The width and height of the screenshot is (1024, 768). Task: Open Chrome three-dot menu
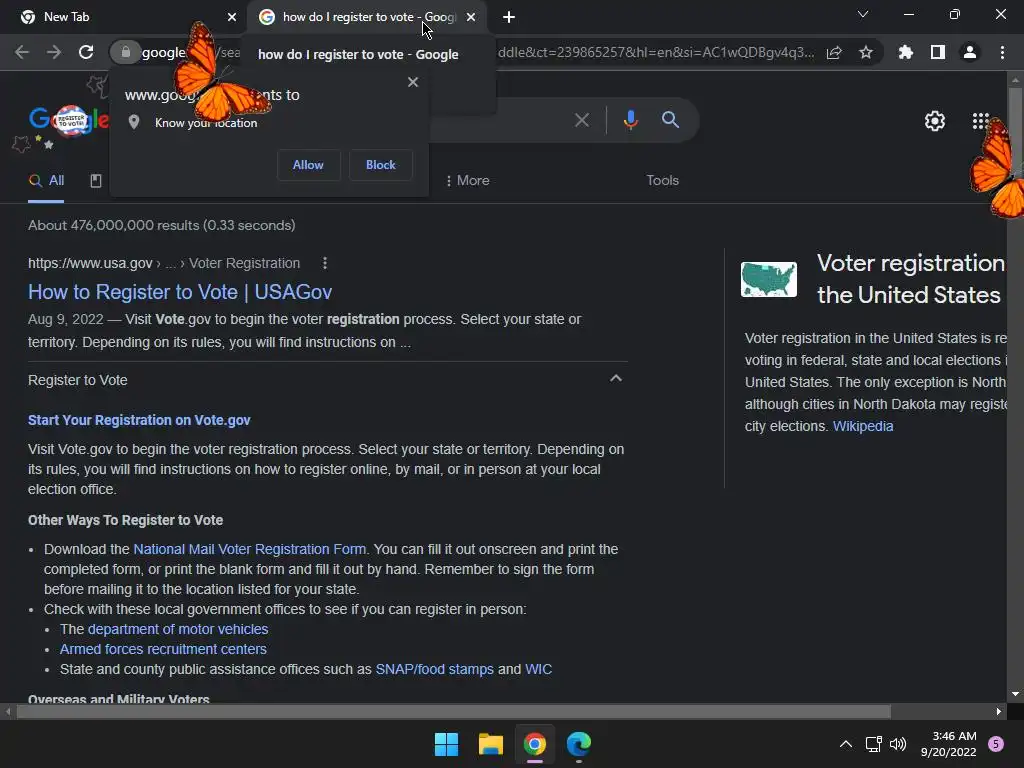[x=1002, y=52]
